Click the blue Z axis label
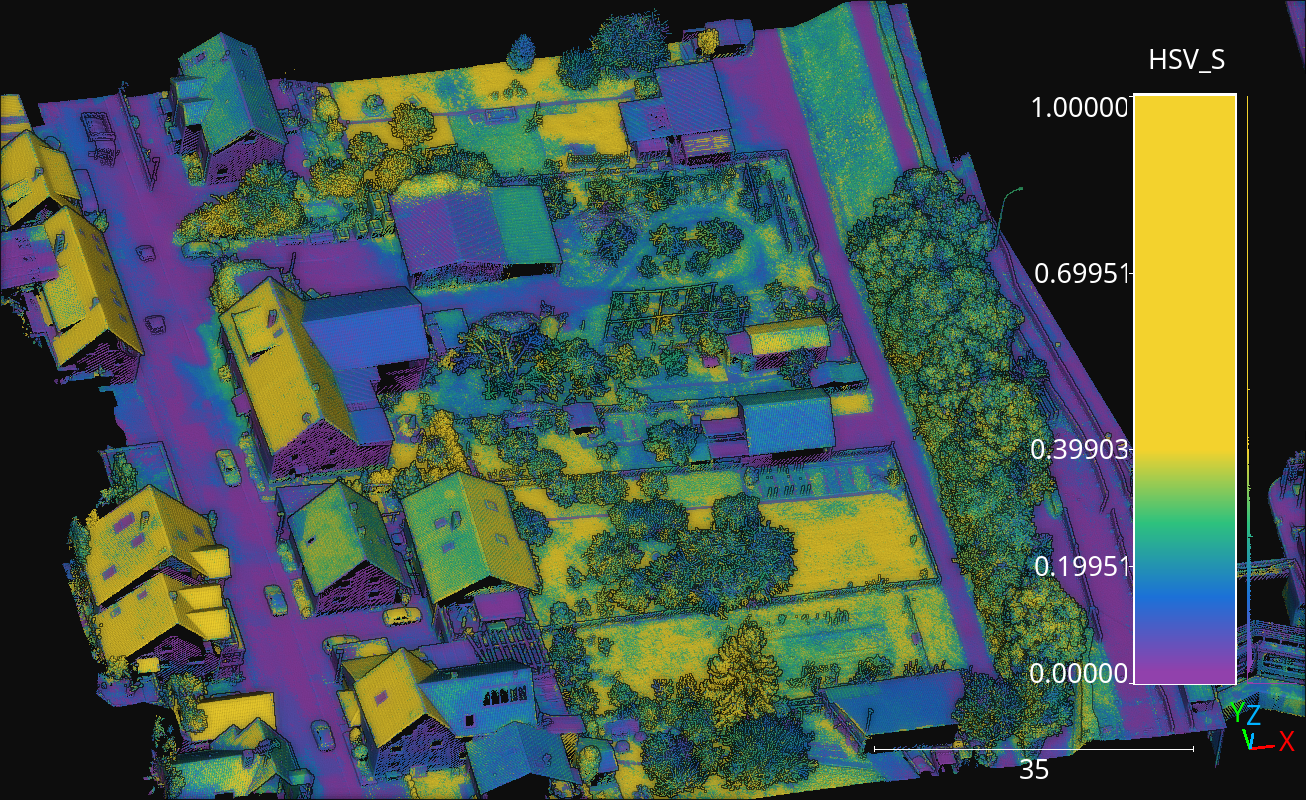 1253,715
